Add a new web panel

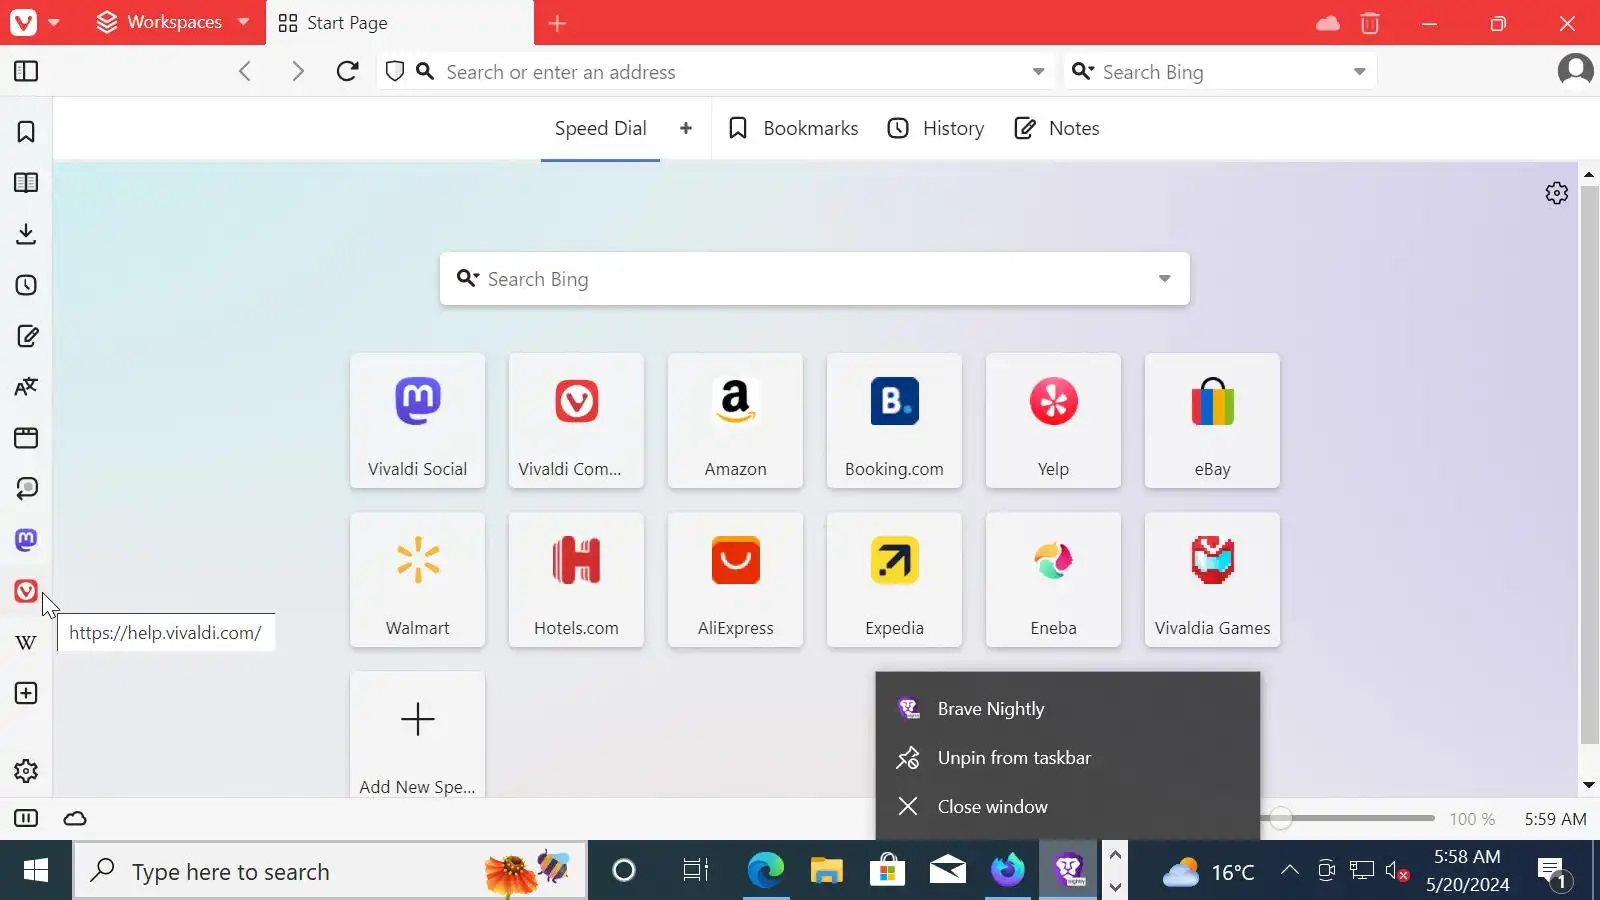point(26,693)
